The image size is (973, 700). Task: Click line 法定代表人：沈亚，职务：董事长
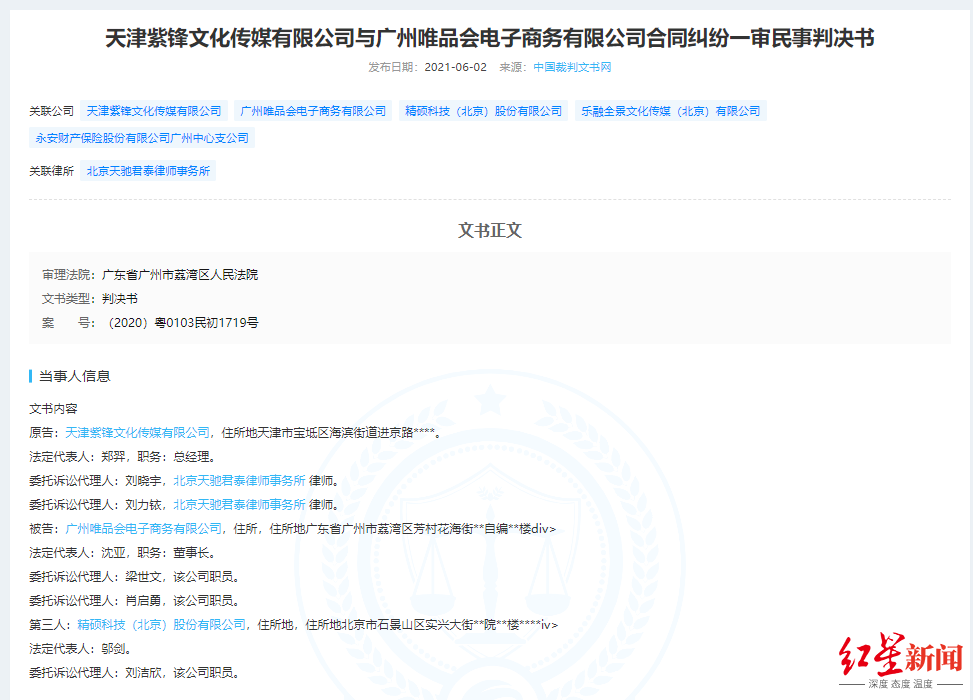click(122, 552)
